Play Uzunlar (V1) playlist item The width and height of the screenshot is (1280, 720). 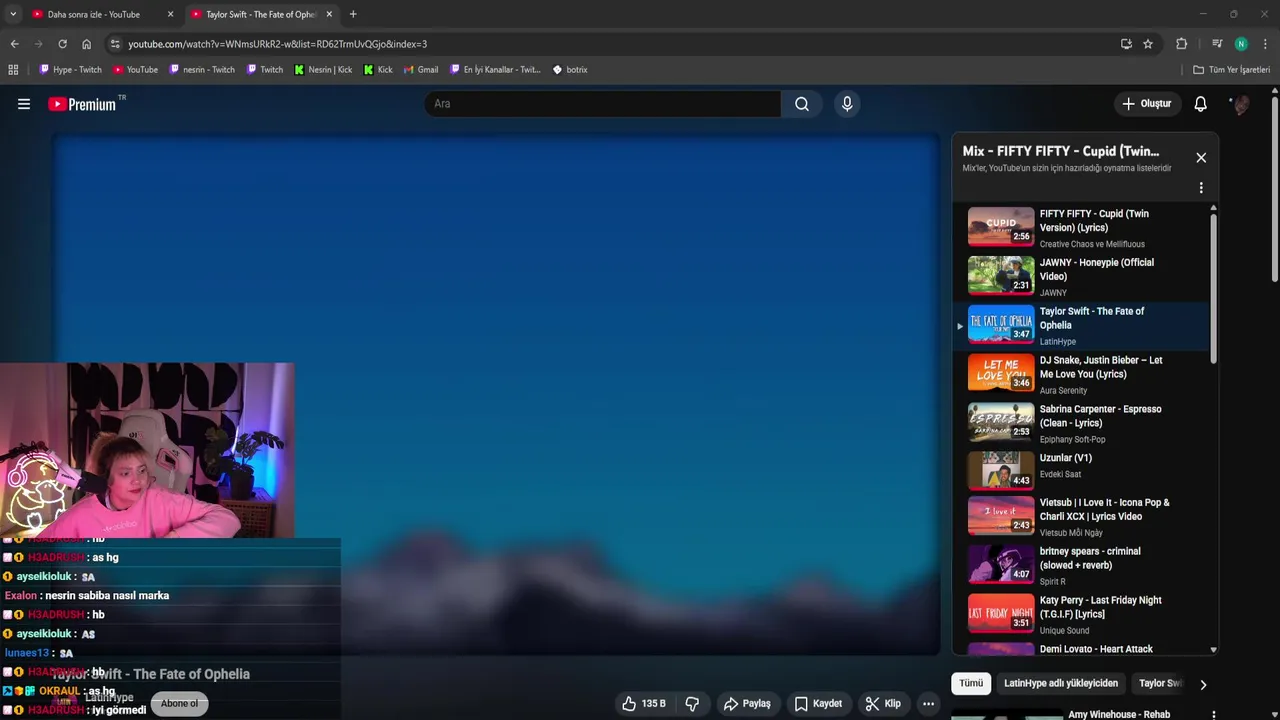(1083, 472)
